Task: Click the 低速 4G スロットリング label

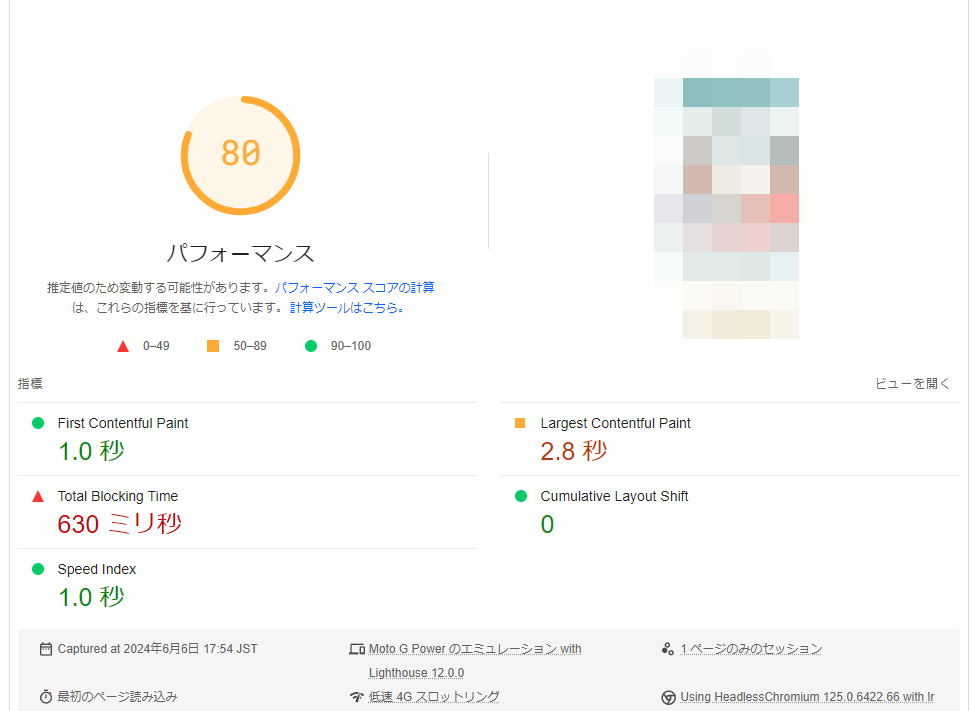Action: tap(434, 696)
